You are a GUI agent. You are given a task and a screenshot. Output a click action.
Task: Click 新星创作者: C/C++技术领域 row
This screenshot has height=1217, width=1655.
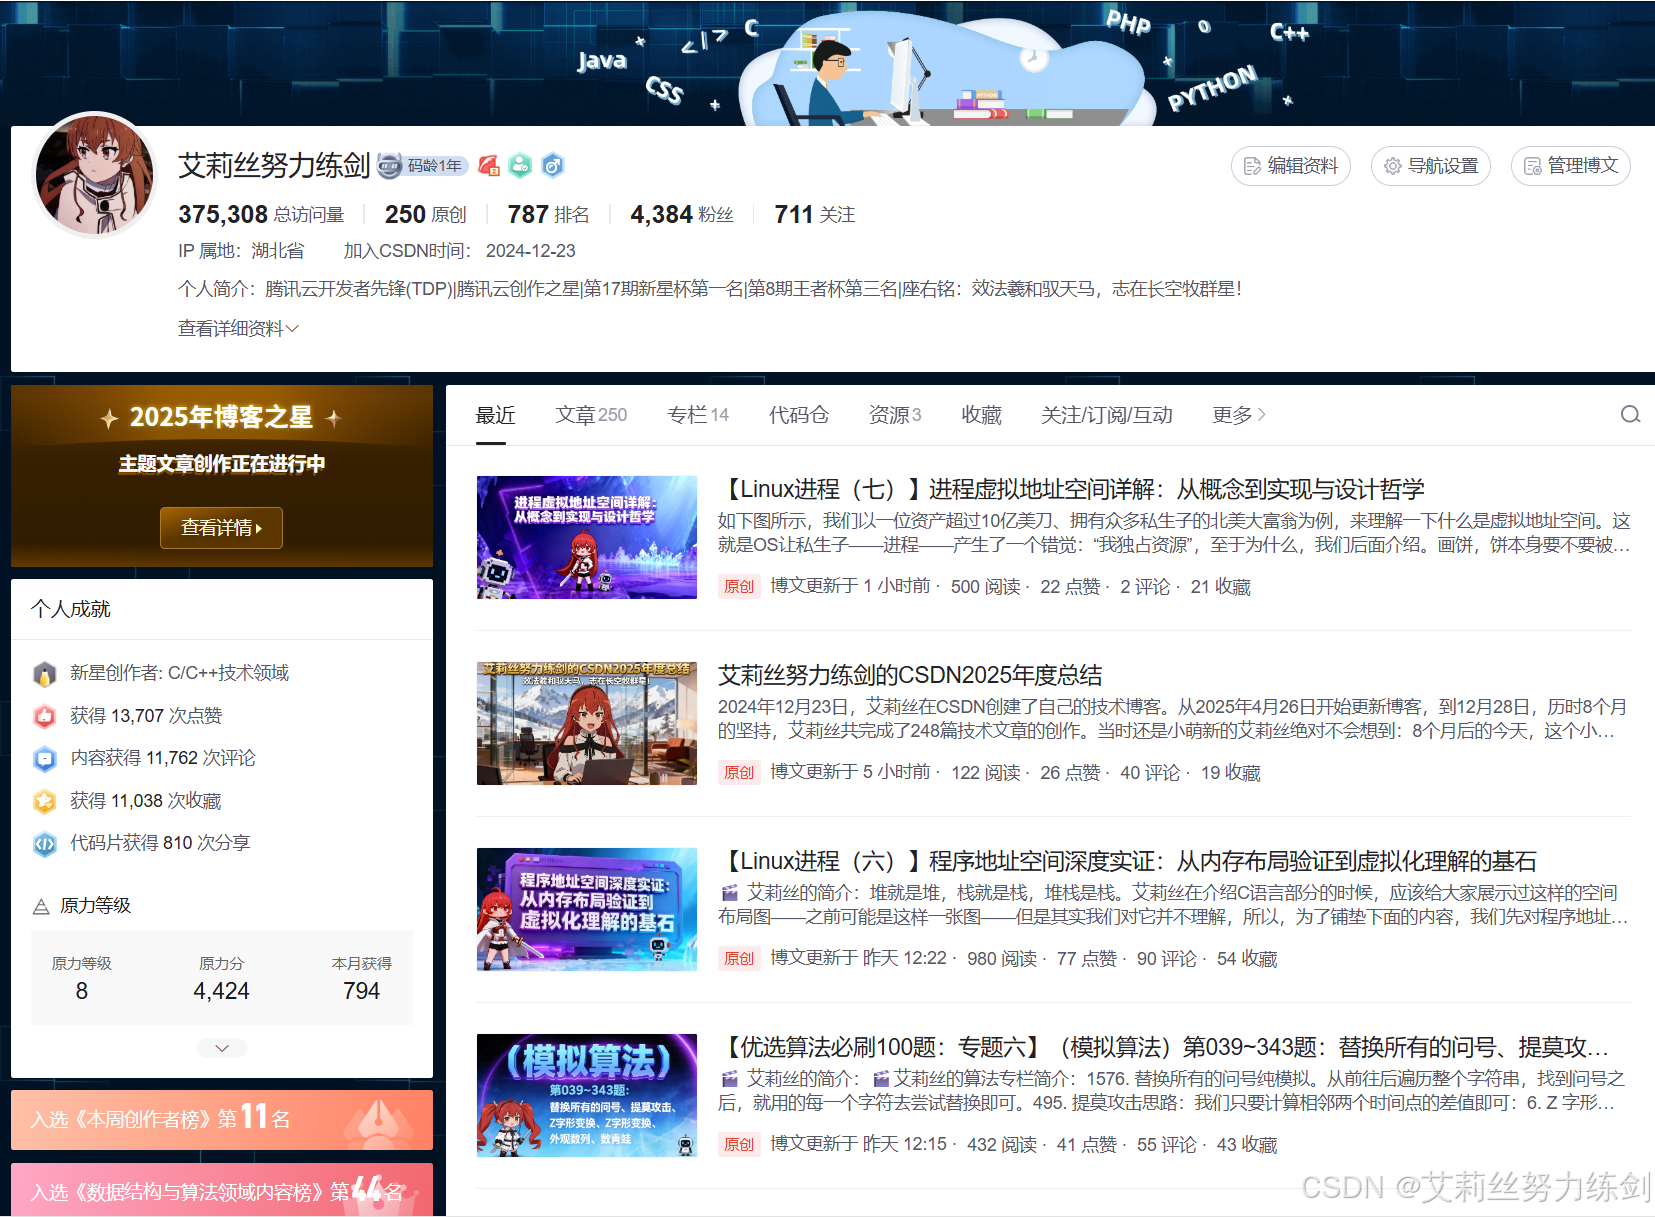pos(179,673)
